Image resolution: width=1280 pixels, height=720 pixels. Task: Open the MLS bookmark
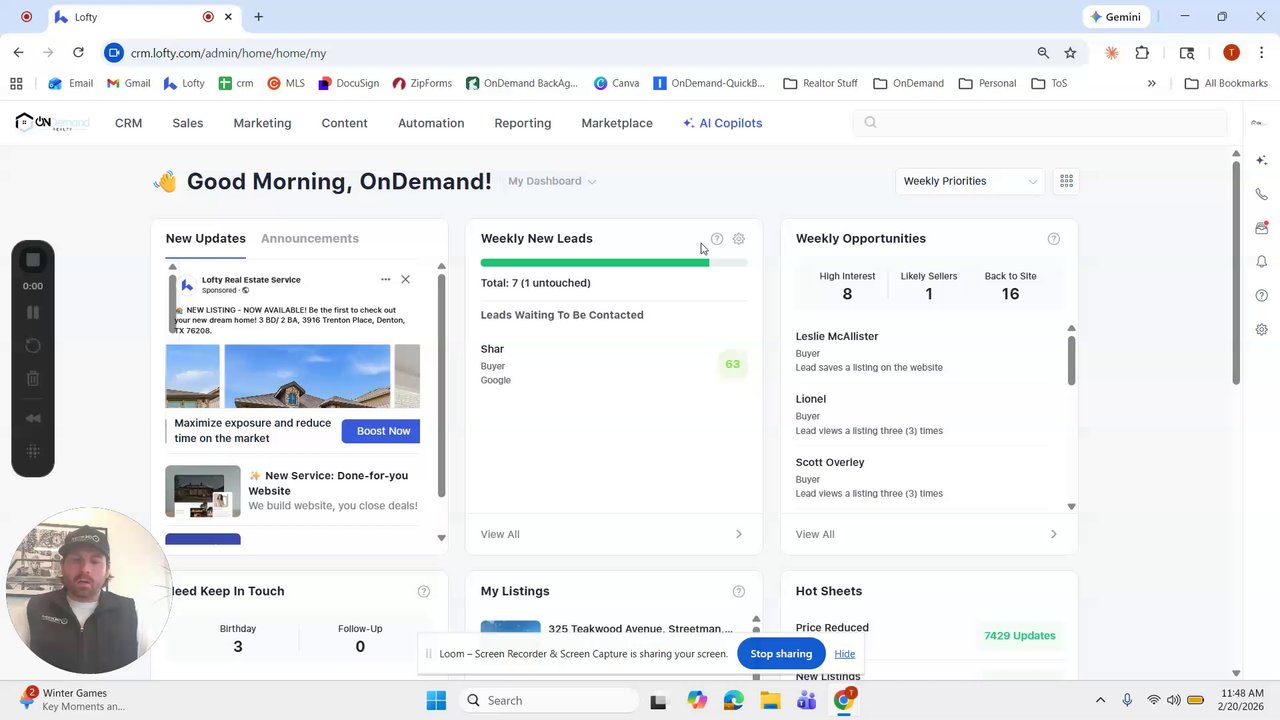pyautogui.click(x=286, y=83)
